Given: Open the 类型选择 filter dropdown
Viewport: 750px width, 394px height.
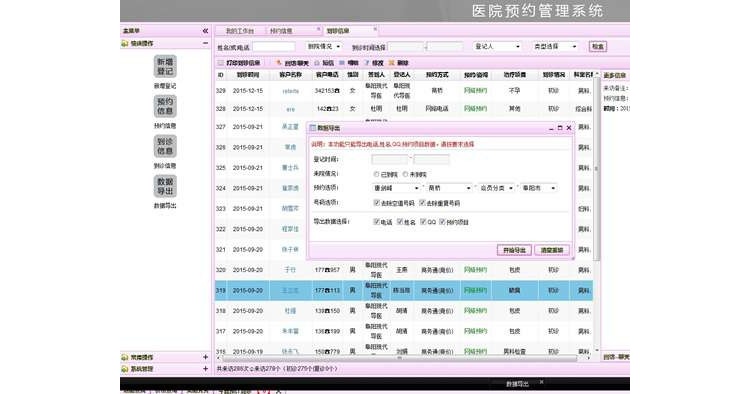Looking at the screenshot, I should [x=555, y=46].
